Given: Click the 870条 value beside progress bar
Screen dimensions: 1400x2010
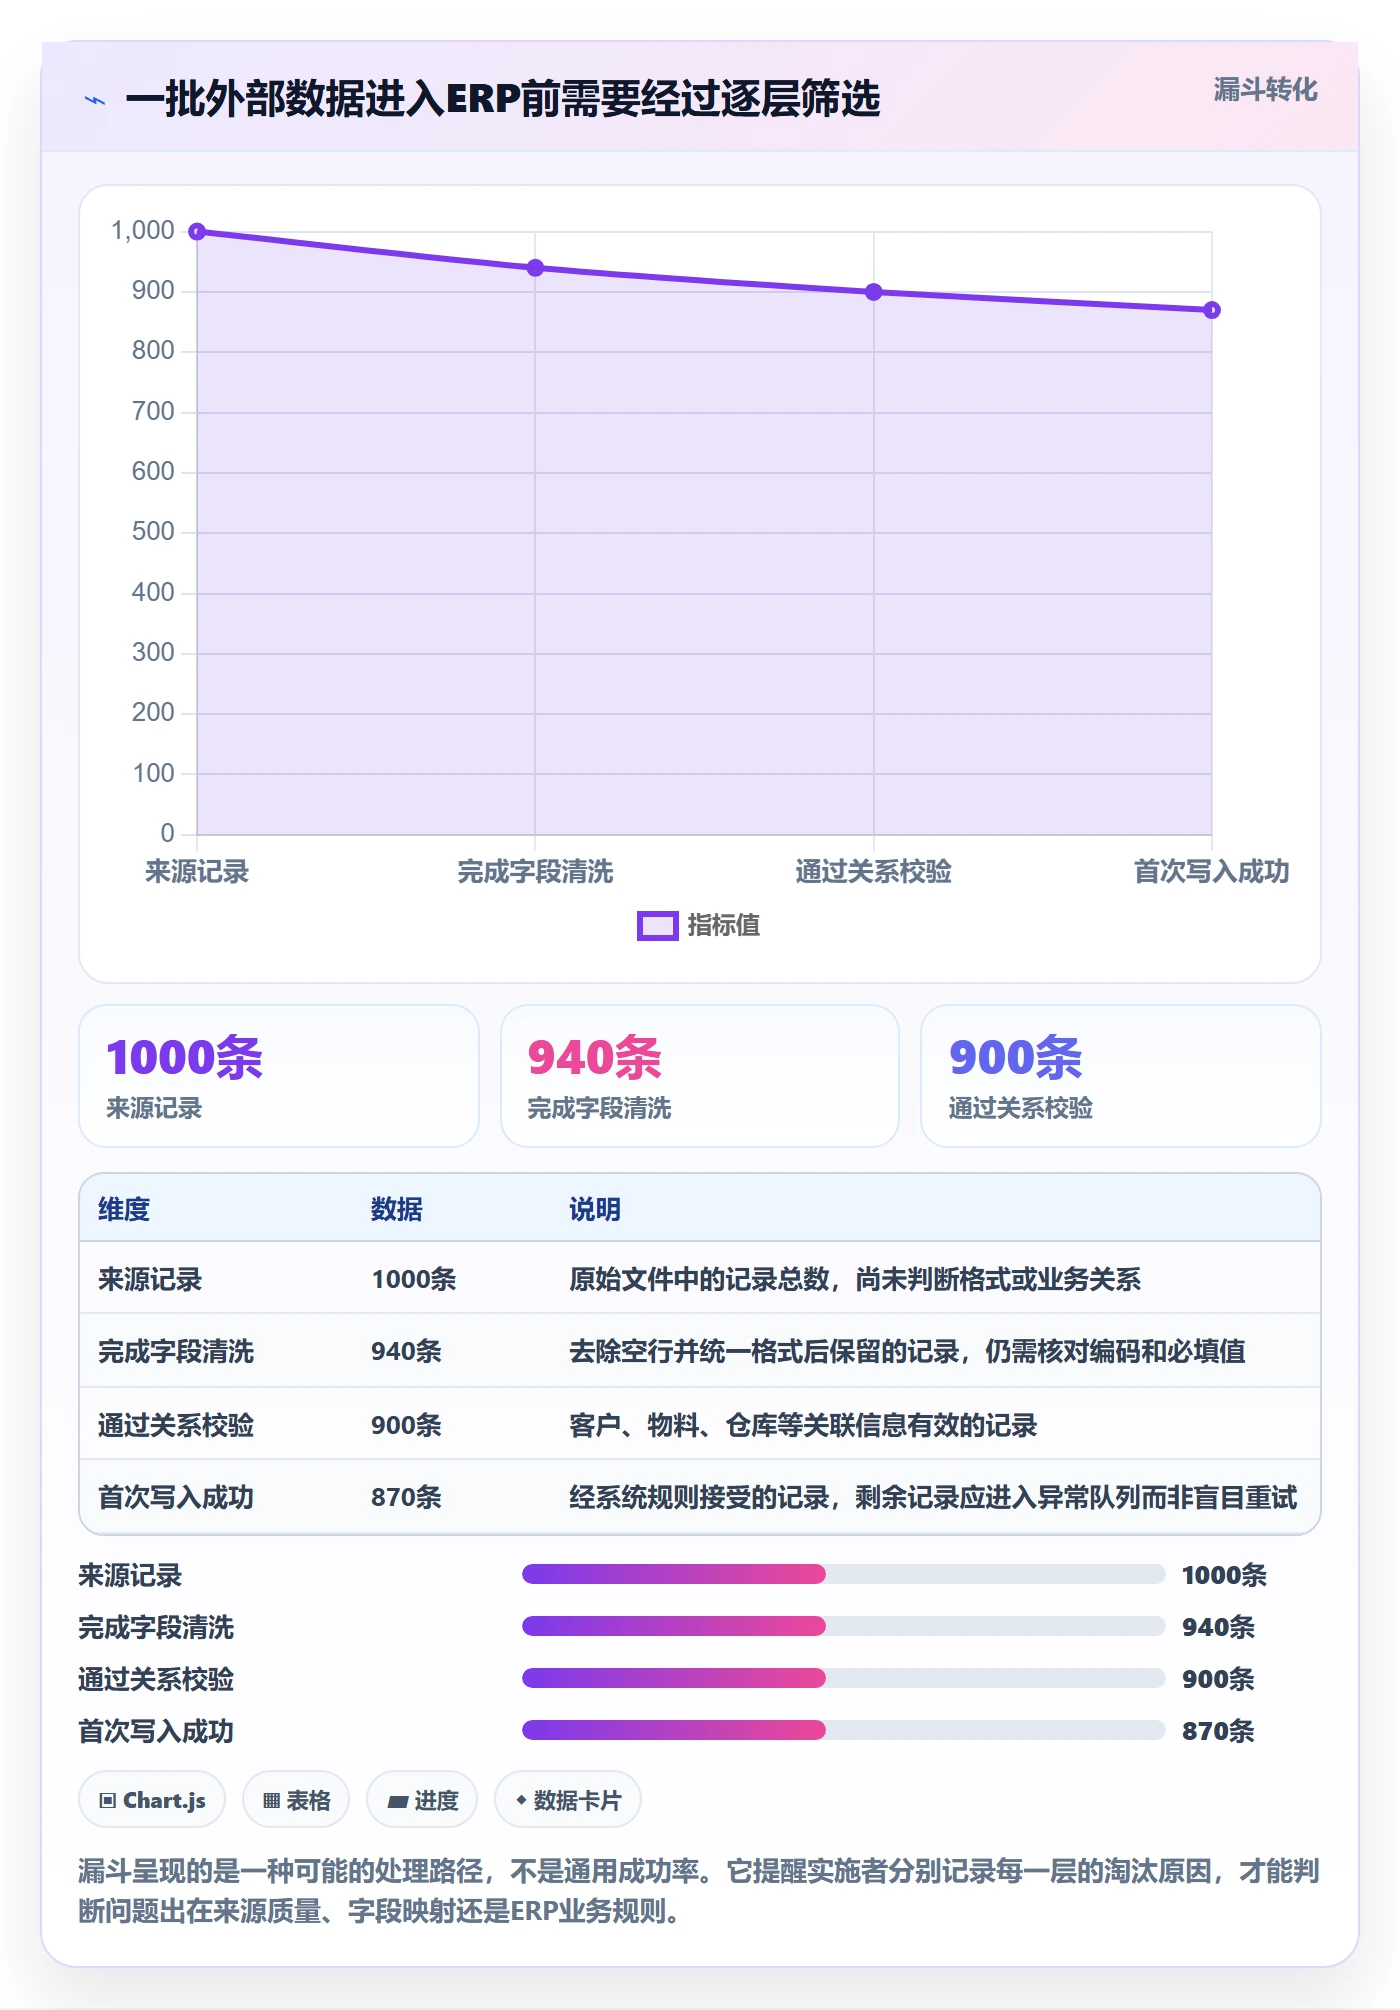Looking at the screenshot, I should point(1218,1732).
